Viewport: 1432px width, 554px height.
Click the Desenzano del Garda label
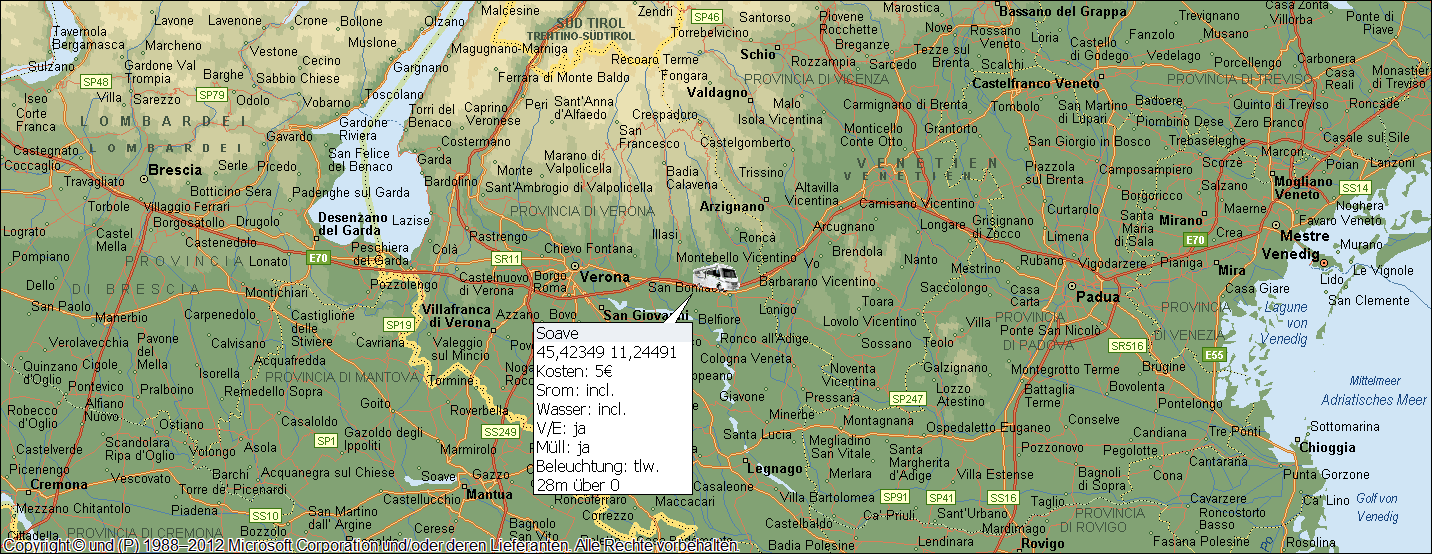pos(352,224)
